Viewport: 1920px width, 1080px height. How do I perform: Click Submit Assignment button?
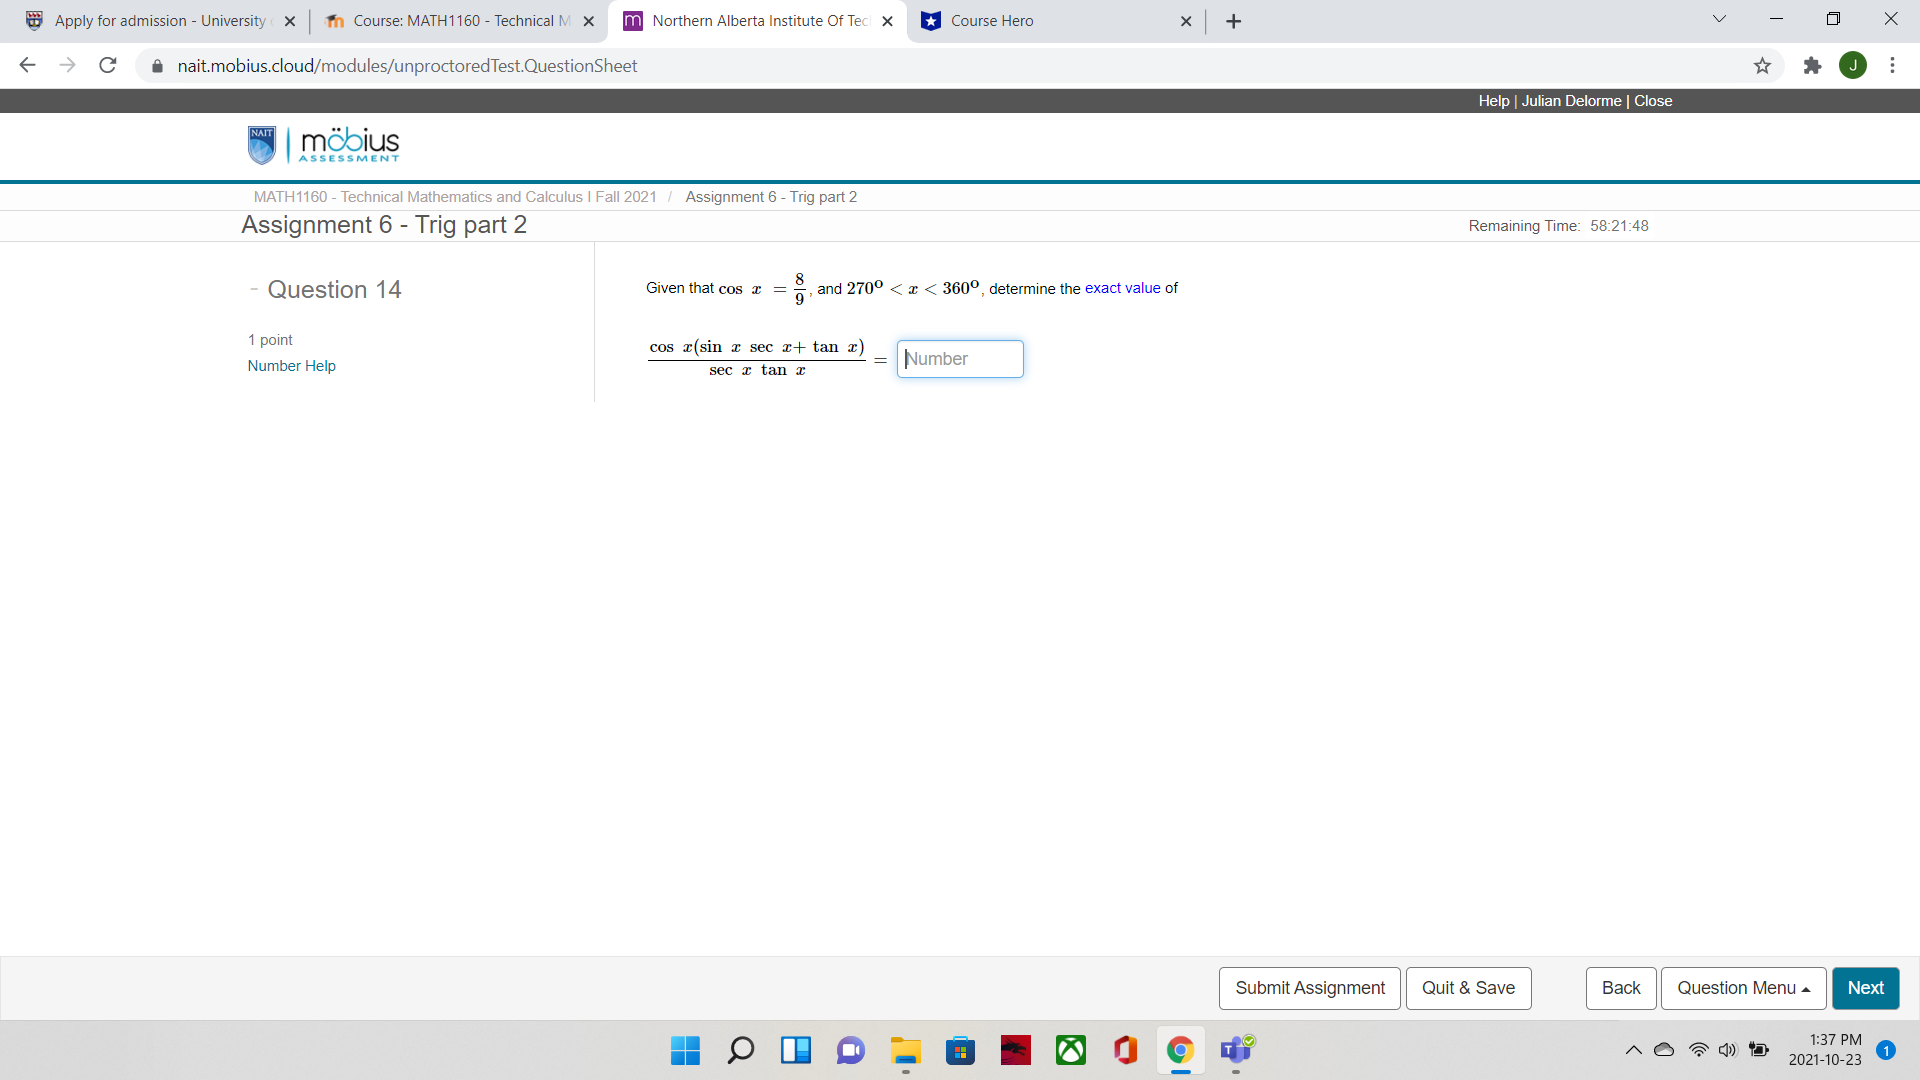tap(1309, 988)
